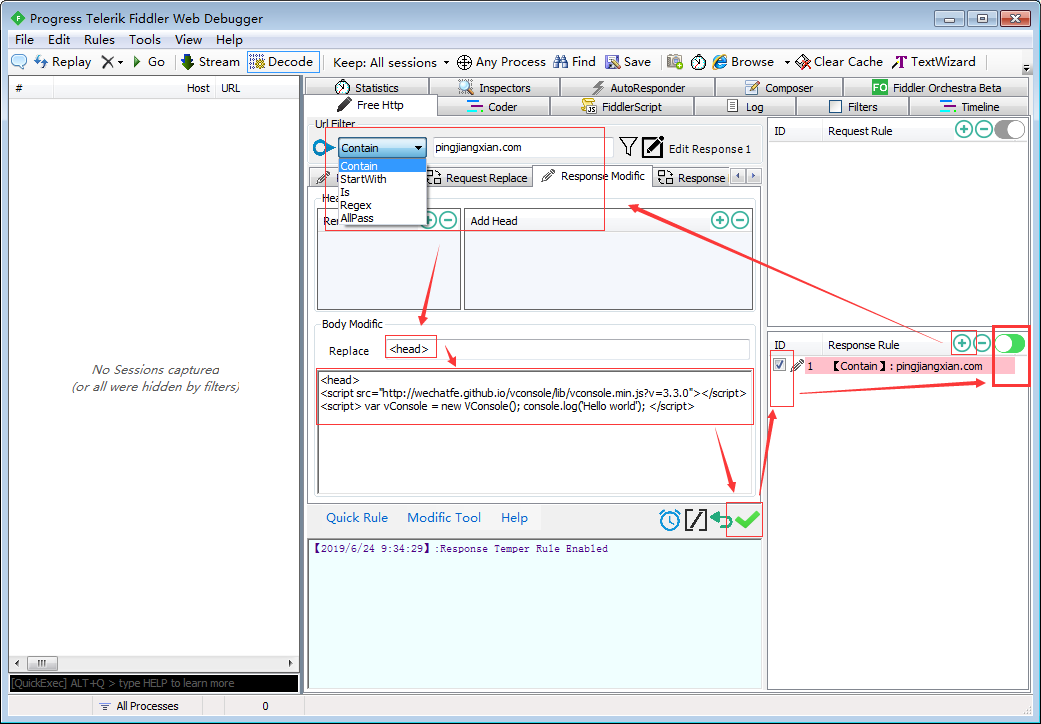This screenshot has height=724, width=1041.
Task: Click the edit note icon before Edit Response 1
Action: point(653,147)
